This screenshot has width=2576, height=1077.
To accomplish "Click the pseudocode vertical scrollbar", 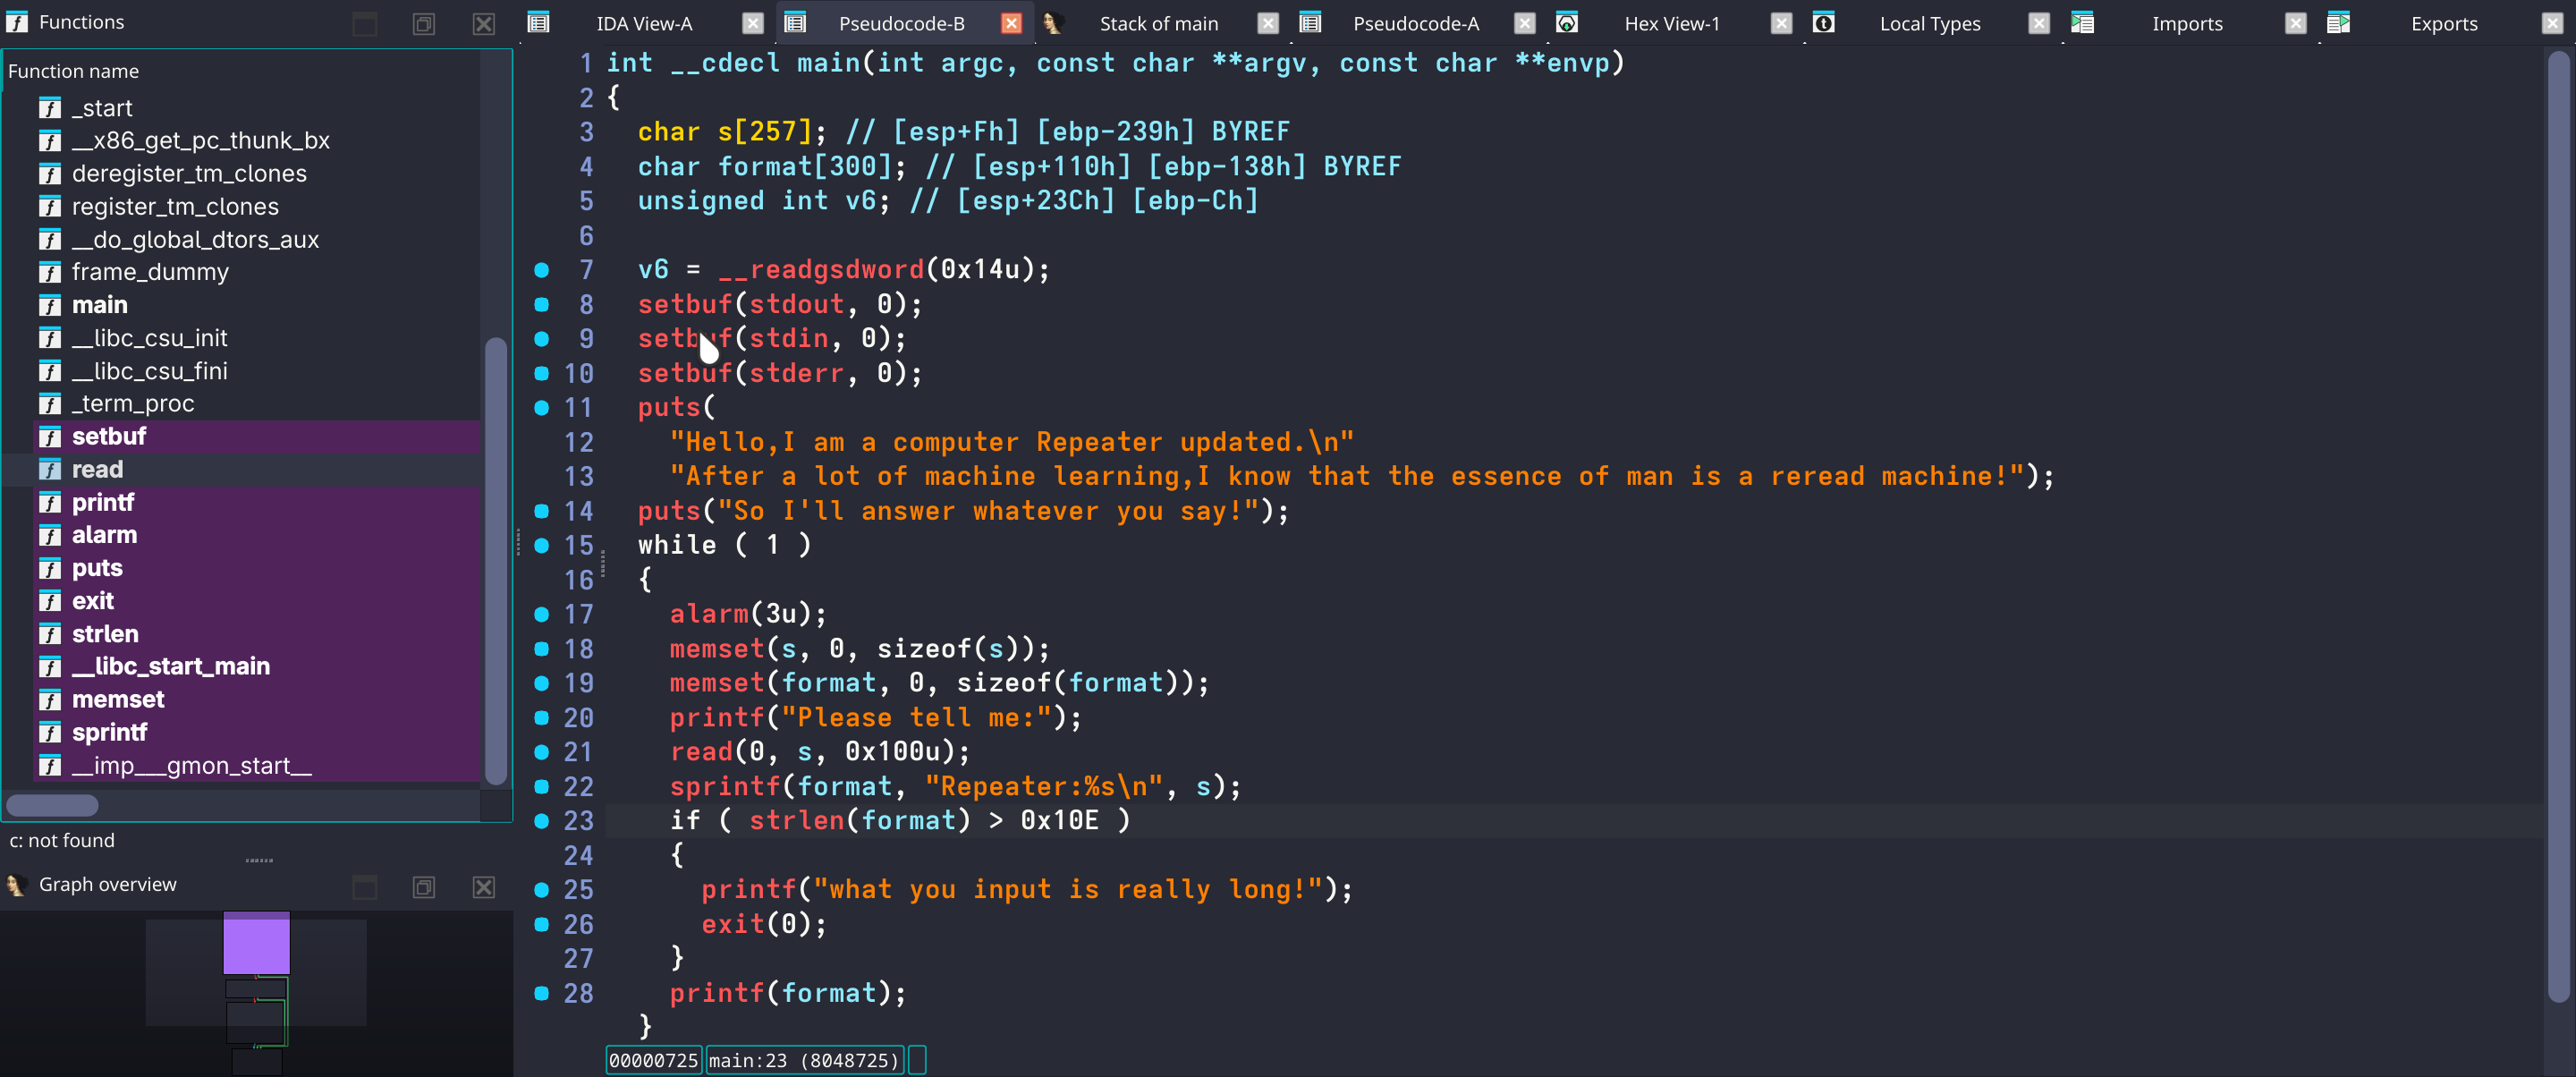I will (2558, 527).
